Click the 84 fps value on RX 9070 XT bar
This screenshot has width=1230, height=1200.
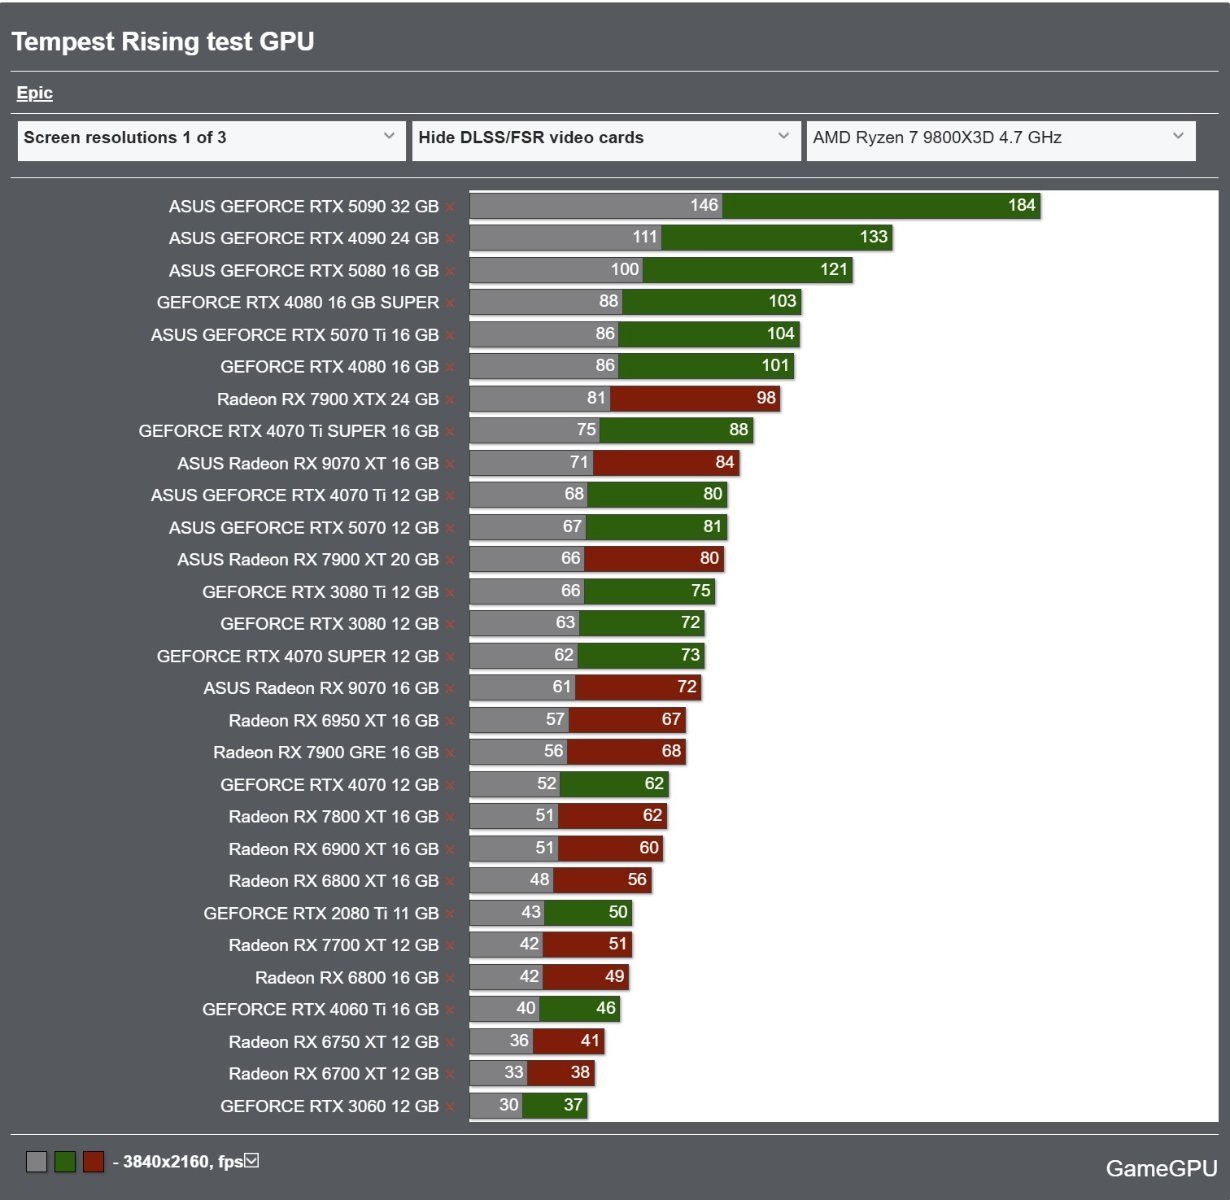point(725,462)
